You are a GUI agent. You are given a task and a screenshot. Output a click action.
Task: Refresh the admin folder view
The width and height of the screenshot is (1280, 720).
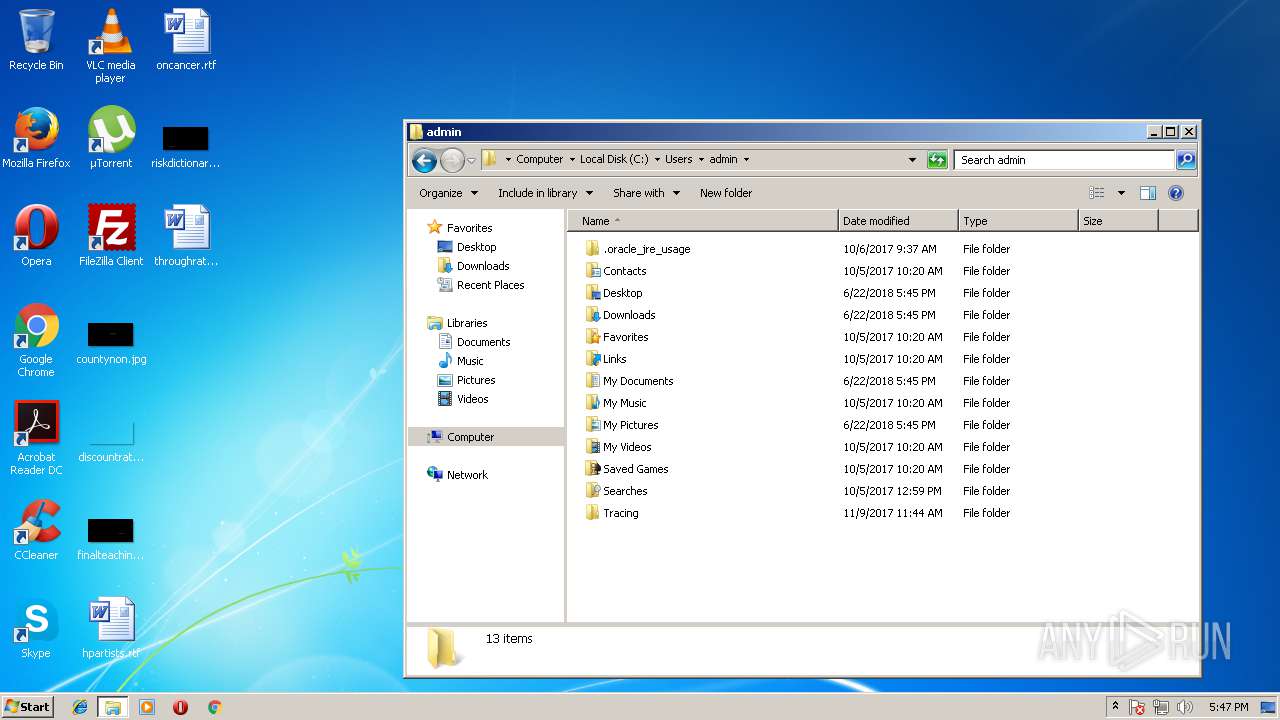coord(937,160)
